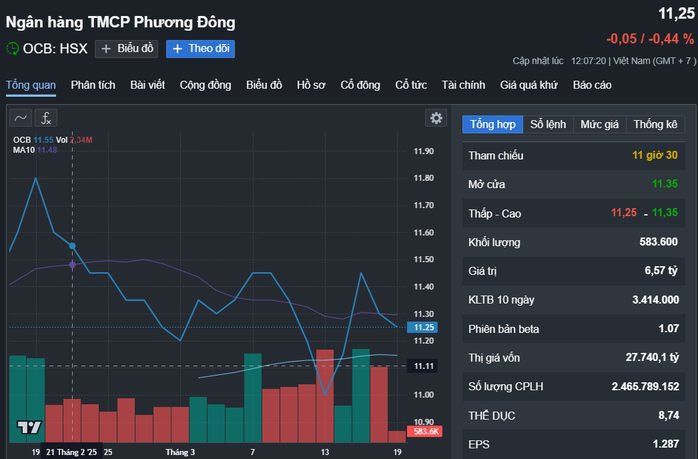Open chart settings gear icon

click(436, 118)
